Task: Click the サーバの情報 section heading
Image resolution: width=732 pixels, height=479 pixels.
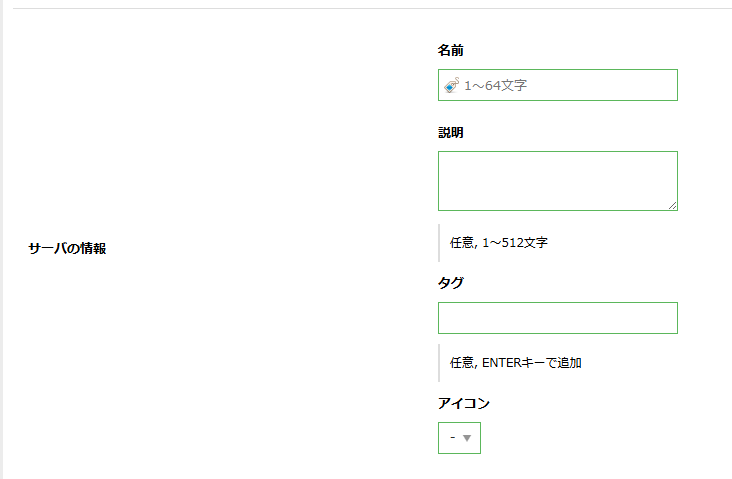Action: click(67, 248)
